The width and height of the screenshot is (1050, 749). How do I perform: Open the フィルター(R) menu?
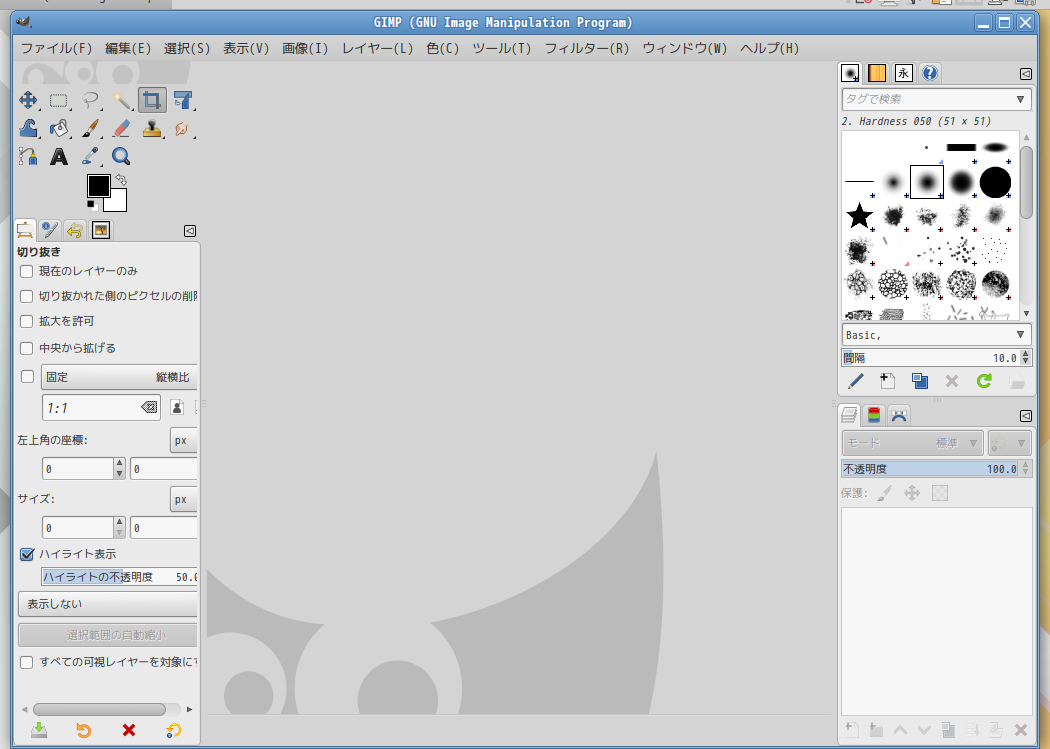tap(587, 48)
